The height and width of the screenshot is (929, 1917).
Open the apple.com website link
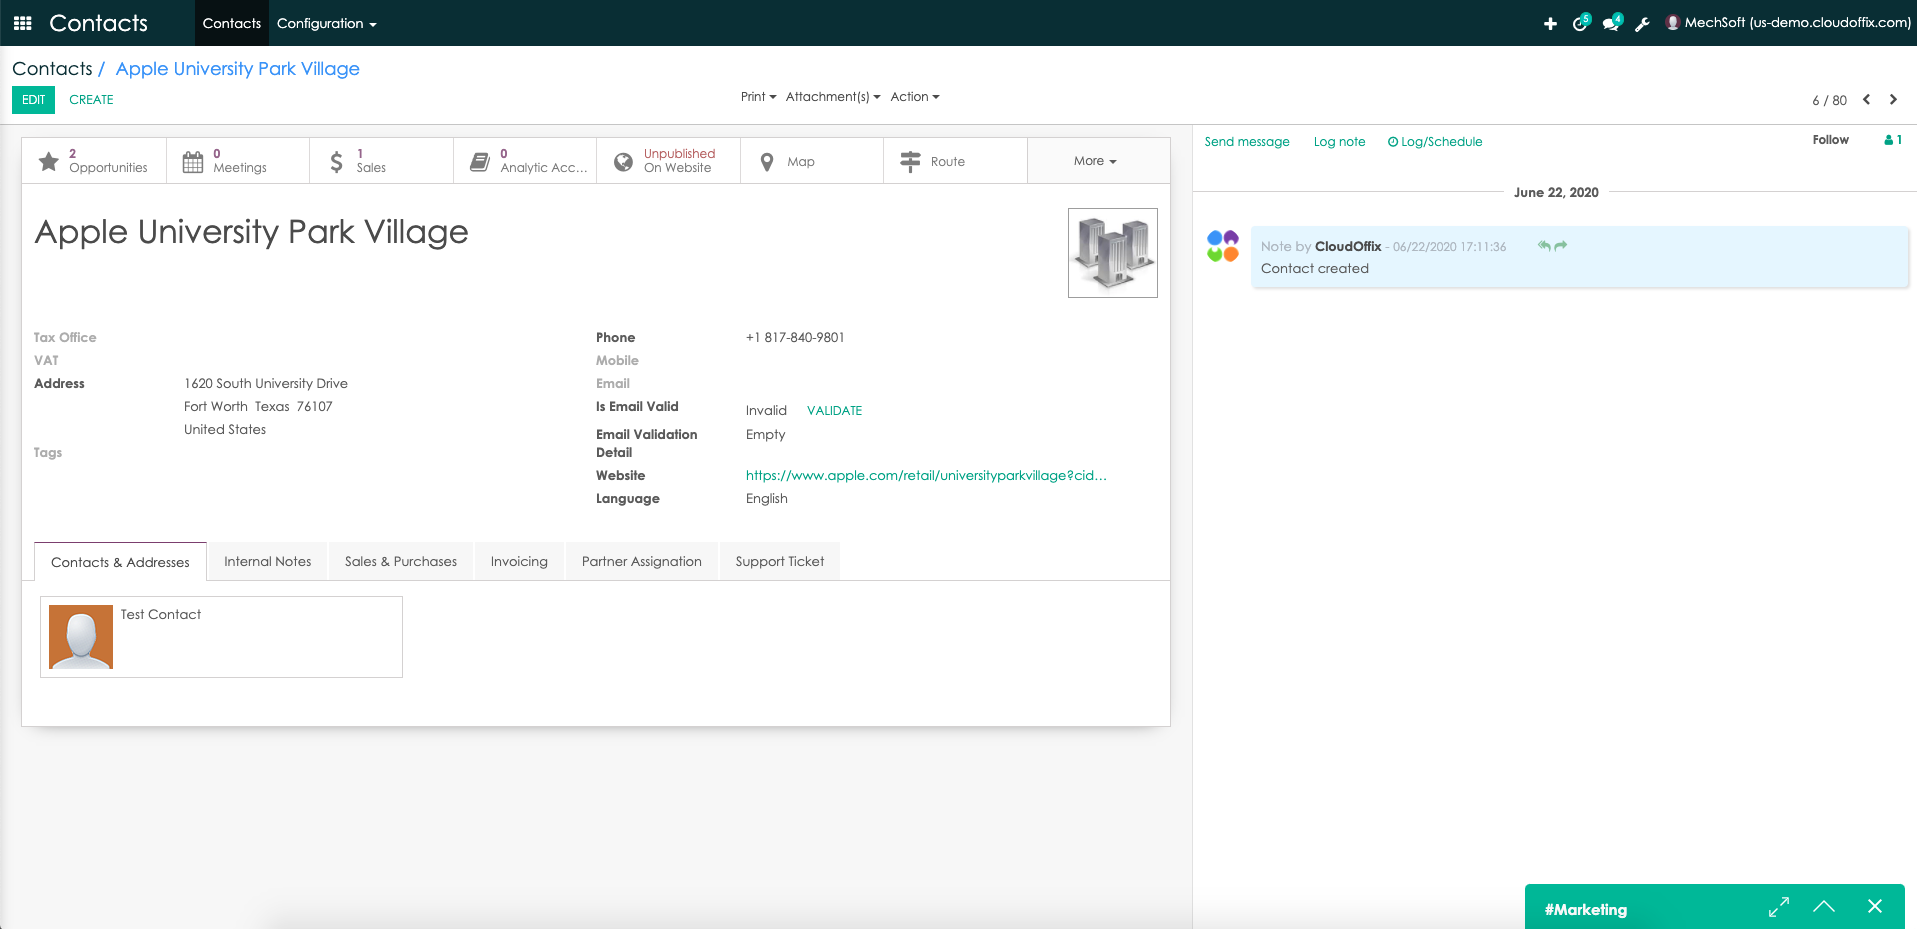click(926, 476)
